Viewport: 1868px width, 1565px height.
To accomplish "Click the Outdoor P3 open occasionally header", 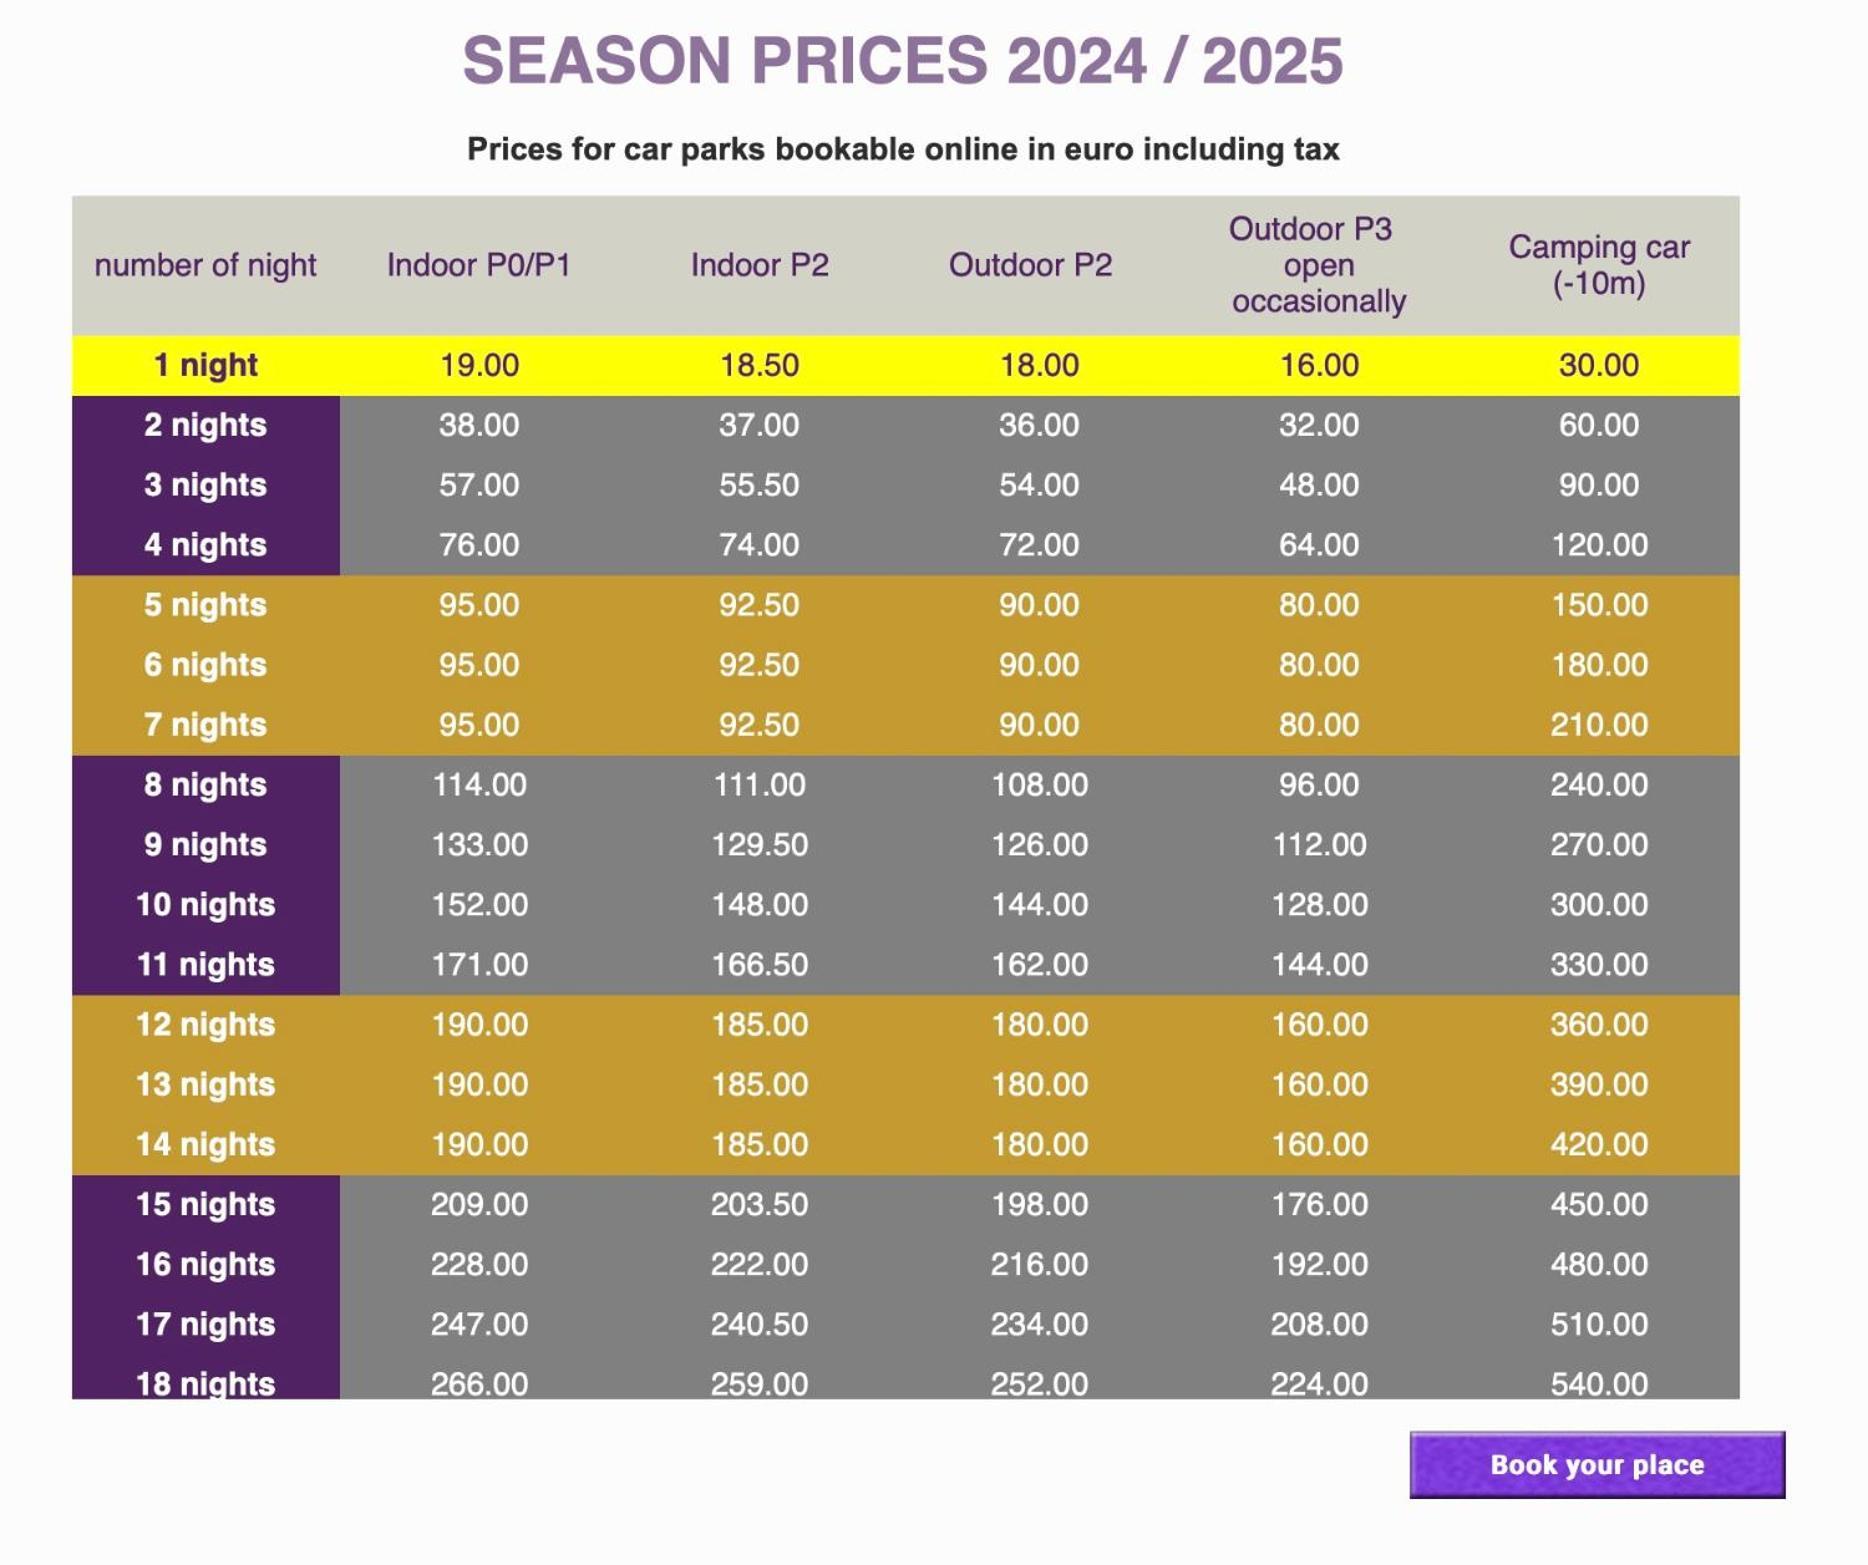I will coord(1318,265).
